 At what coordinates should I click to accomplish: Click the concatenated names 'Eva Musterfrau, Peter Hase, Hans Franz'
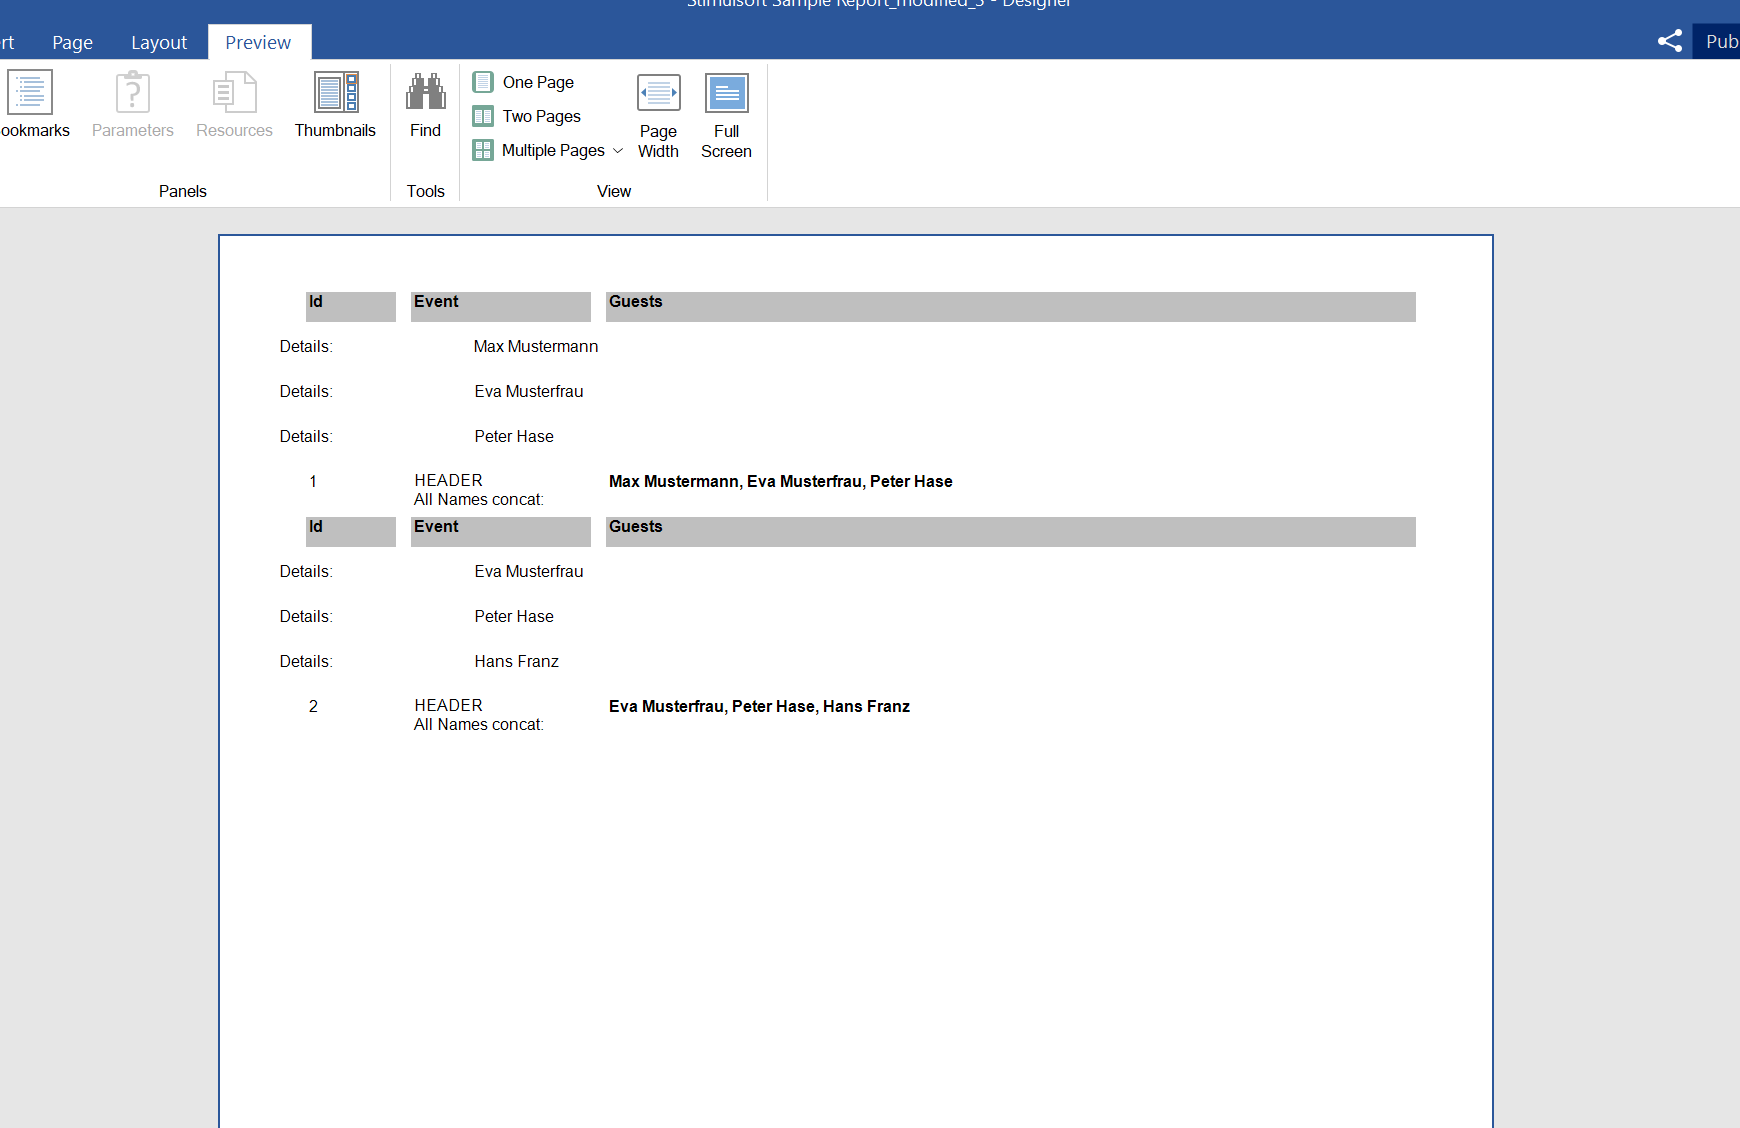tap(760, 706)
